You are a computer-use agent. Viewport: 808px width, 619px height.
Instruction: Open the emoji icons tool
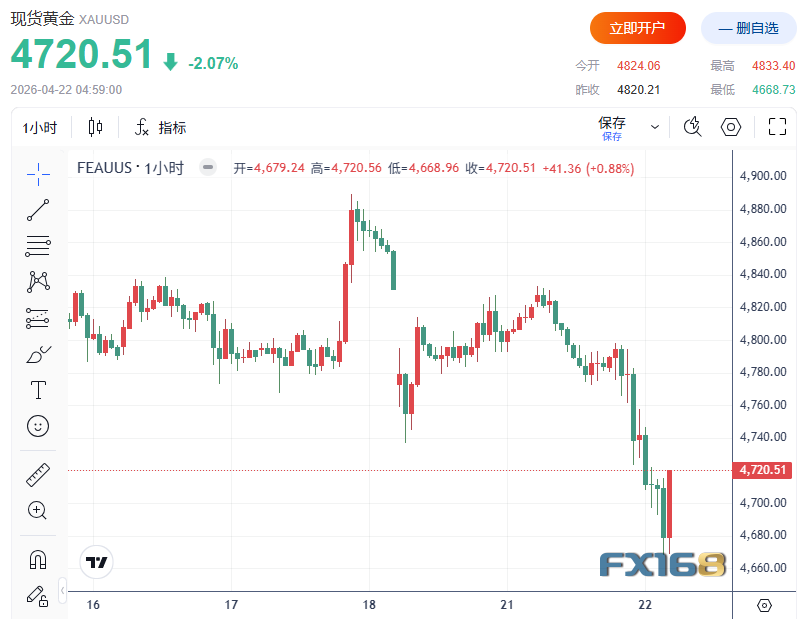coord(38,426)
